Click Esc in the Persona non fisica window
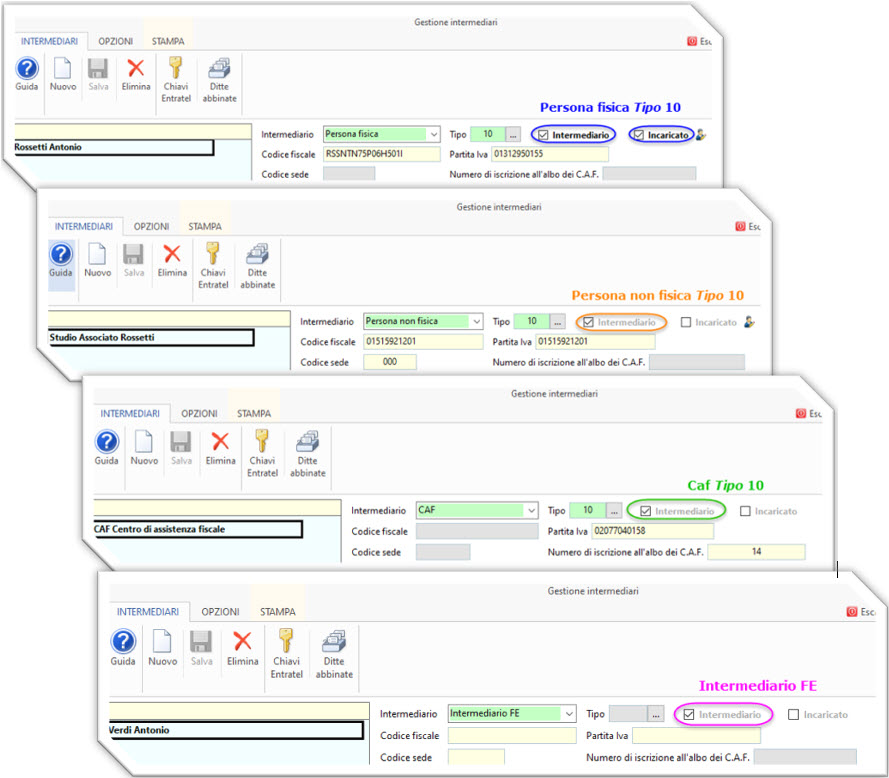889x778 pixels. (748, 226)
